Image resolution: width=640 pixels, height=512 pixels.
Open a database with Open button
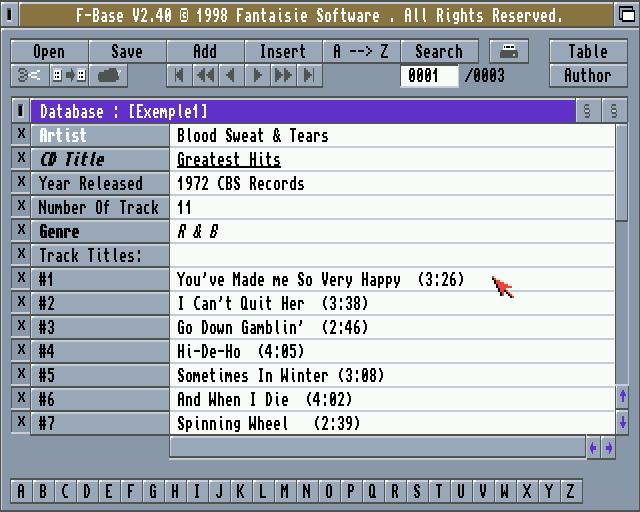coord(49,51)
